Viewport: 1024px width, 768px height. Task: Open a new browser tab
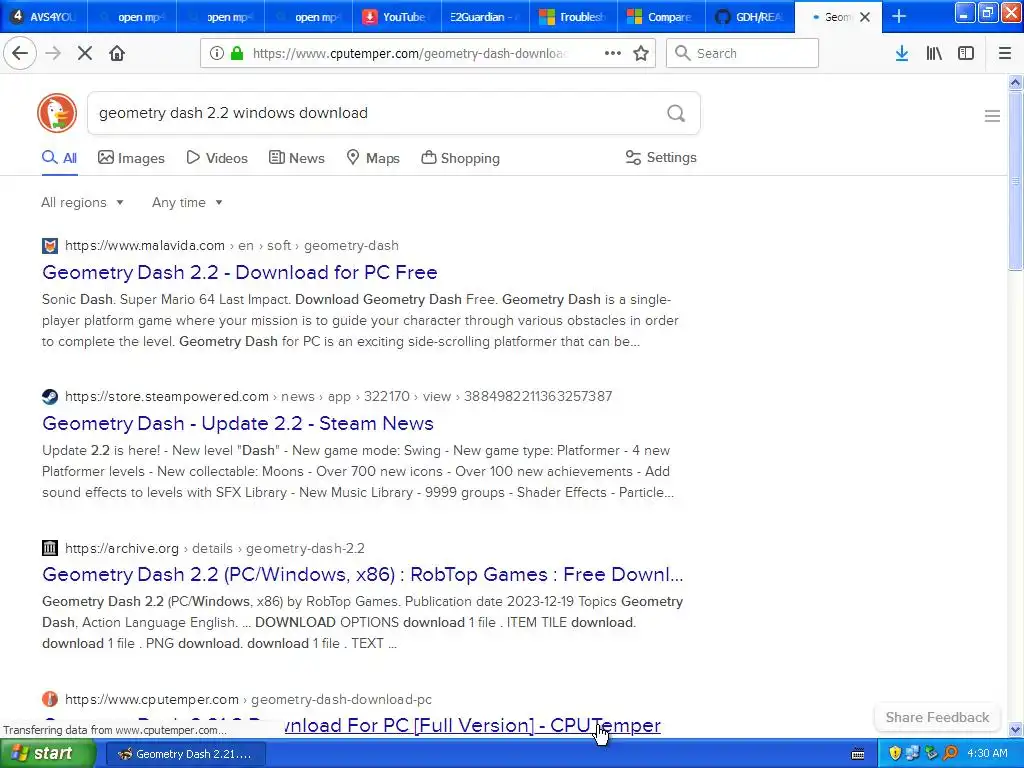point(899,16)
